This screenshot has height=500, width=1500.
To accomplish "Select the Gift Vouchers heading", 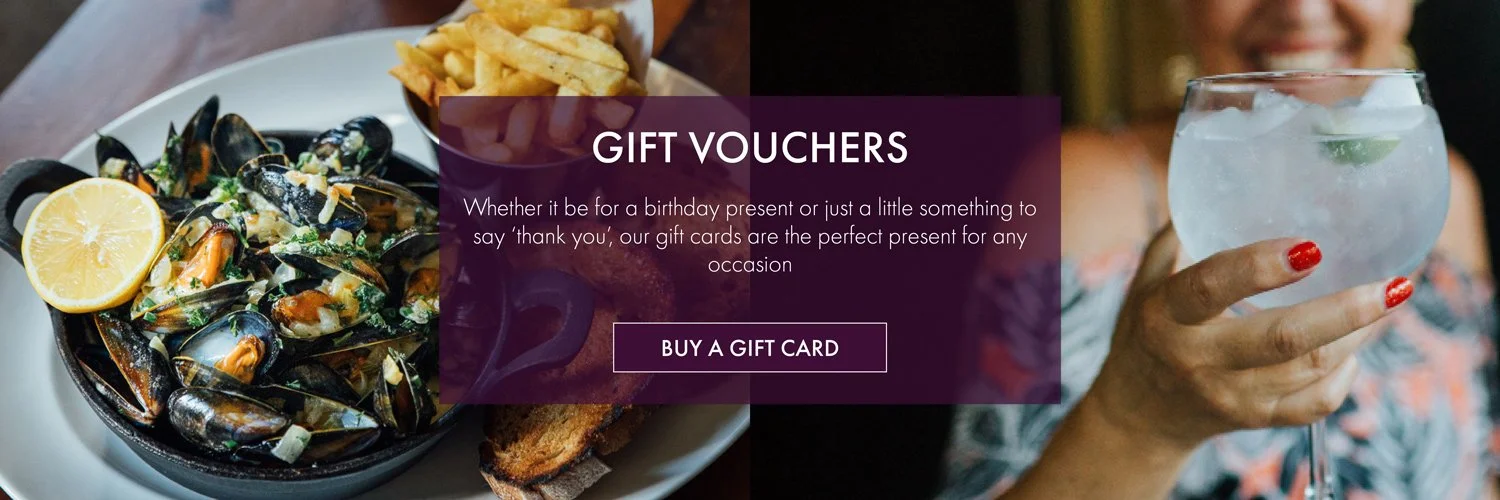I will click(x=750, y=148).
